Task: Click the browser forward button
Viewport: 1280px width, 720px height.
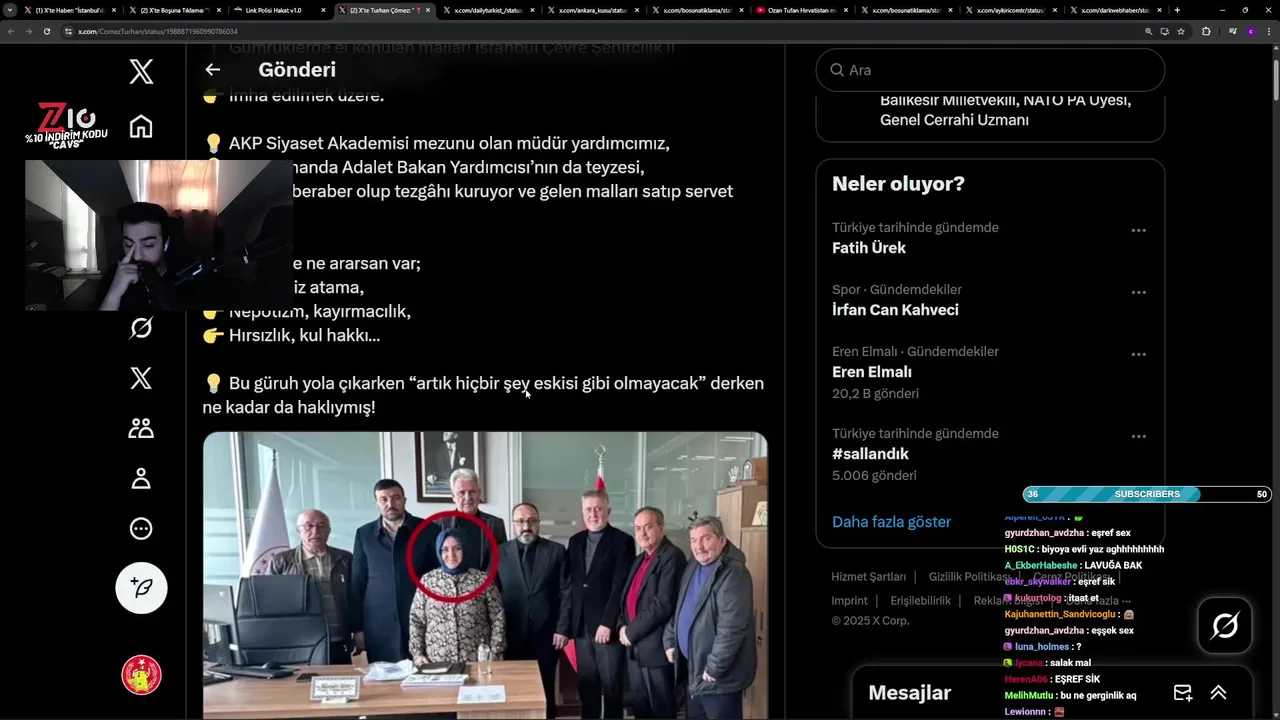Action: (28, 31)
